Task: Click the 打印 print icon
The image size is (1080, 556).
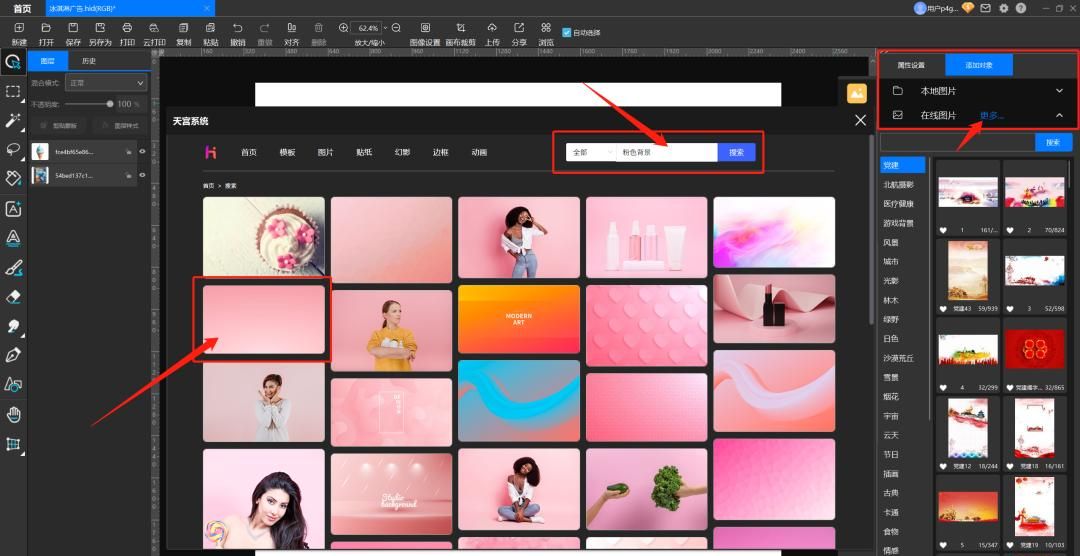Action: click(x=127, y=28)
